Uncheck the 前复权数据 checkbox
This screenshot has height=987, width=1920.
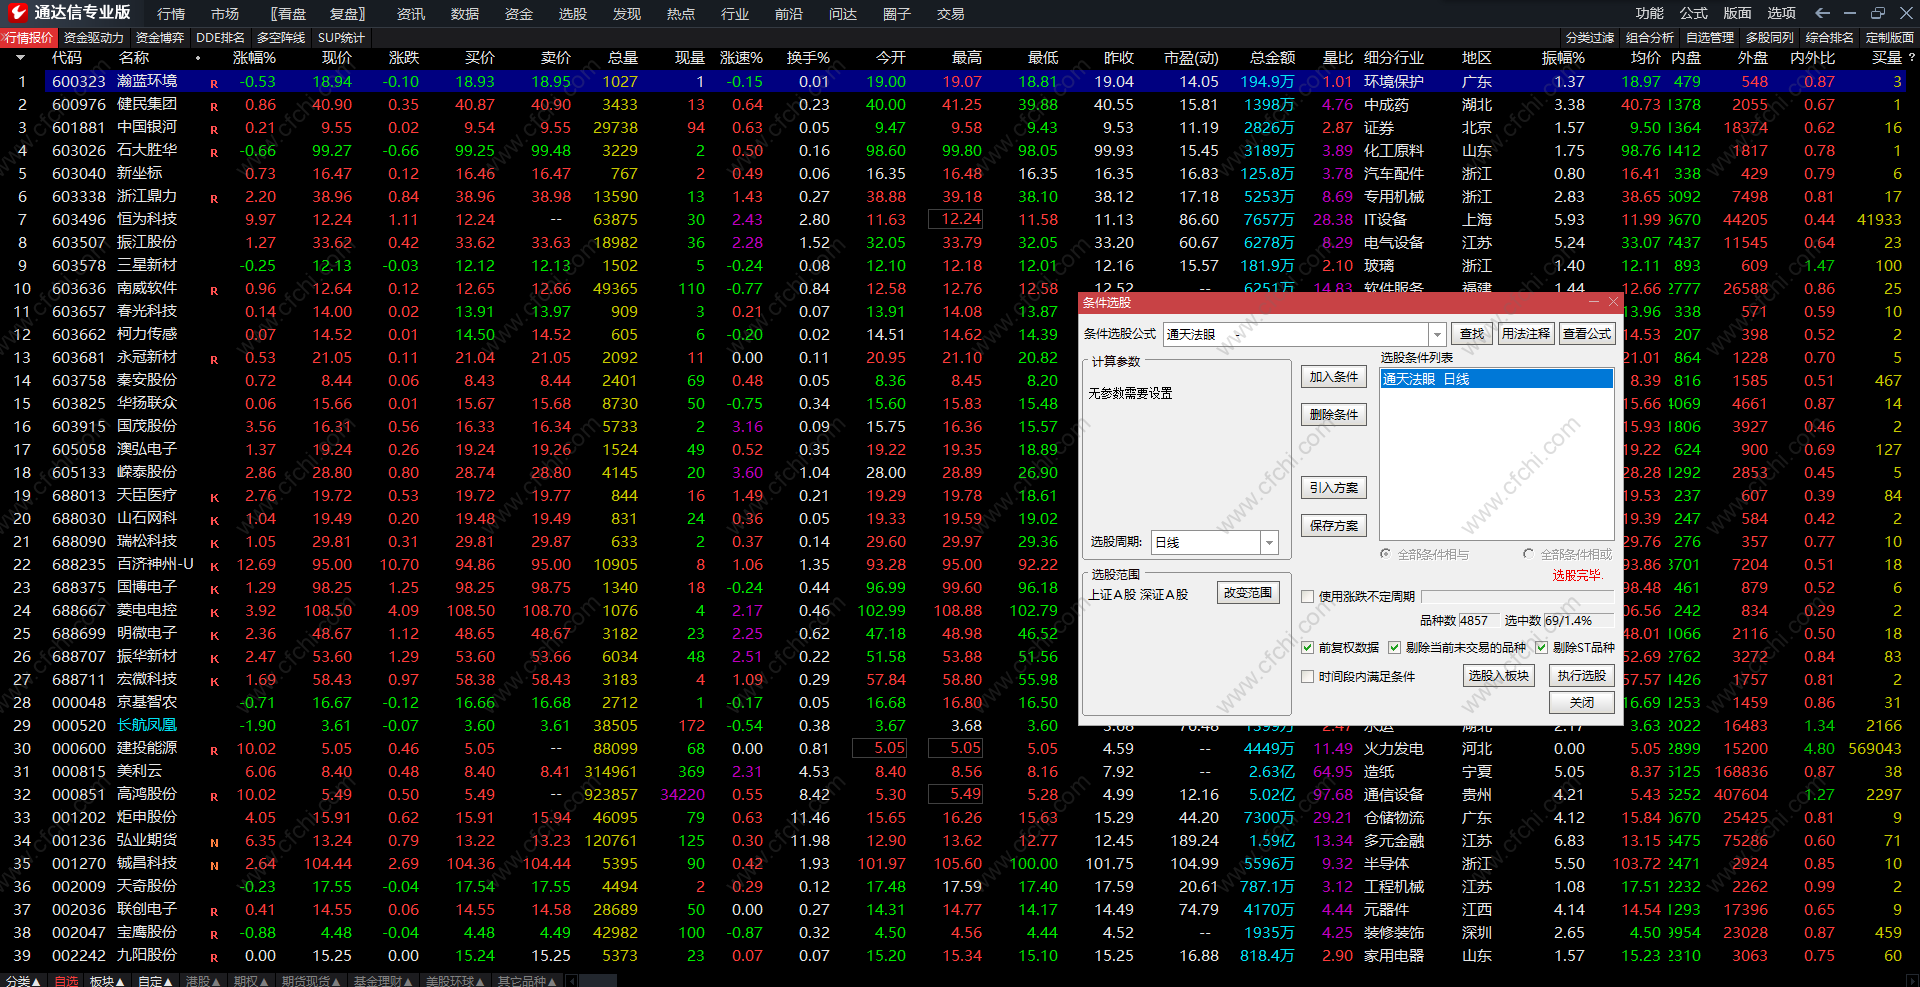coord(1307,647)
